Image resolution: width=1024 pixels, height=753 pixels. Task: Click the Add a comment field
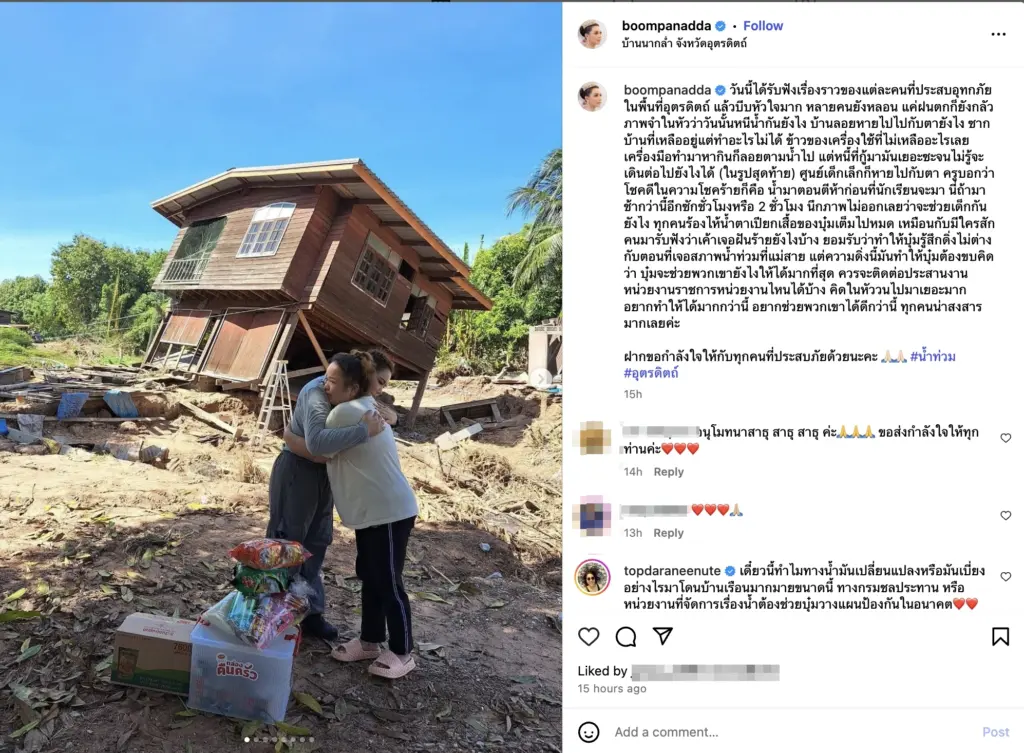[790, 732]
